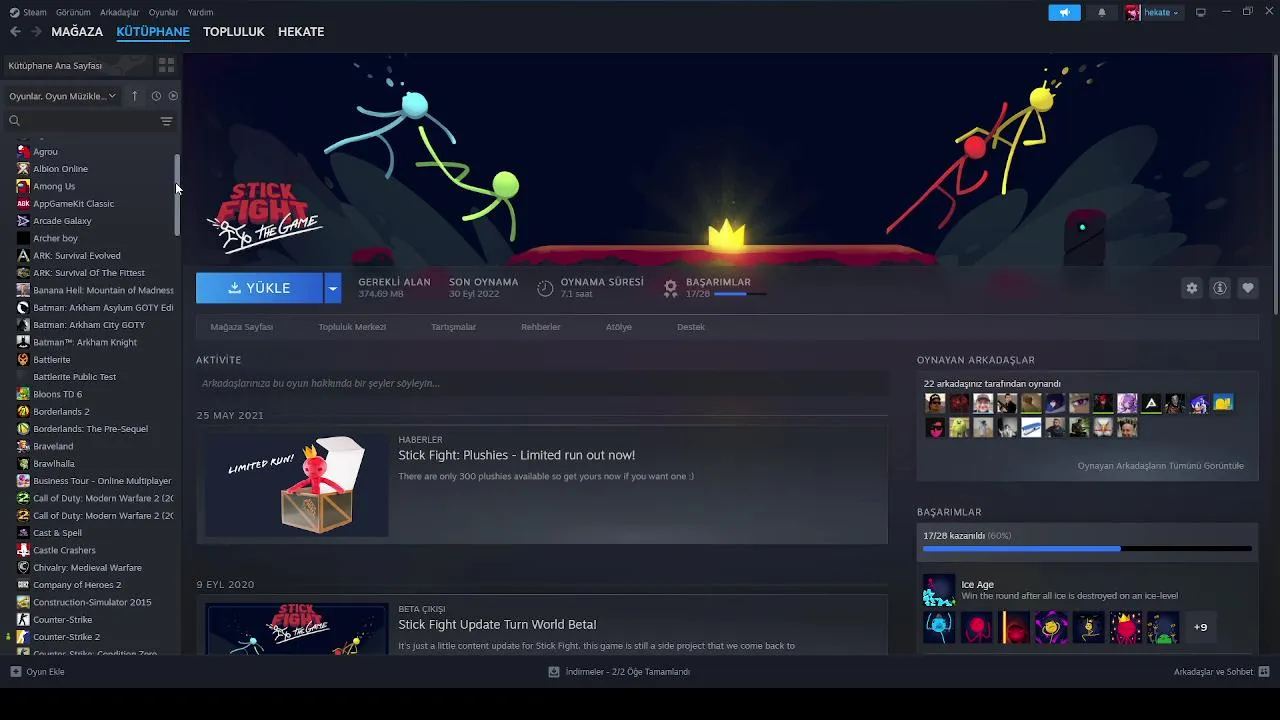Click the first friend avatar in played list
This screenshot has width=1280, height=720.
(935, 403)
